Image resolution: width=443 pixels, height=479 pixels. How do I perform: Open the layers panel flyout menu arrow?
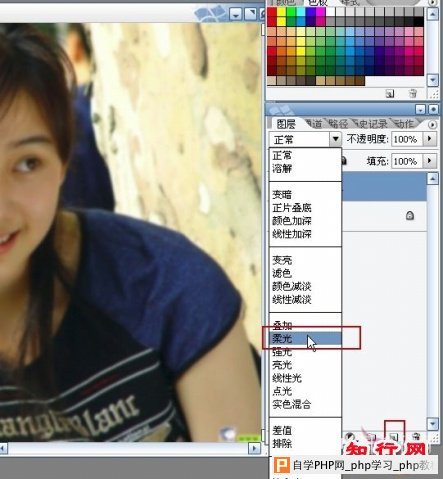point(432,125)
